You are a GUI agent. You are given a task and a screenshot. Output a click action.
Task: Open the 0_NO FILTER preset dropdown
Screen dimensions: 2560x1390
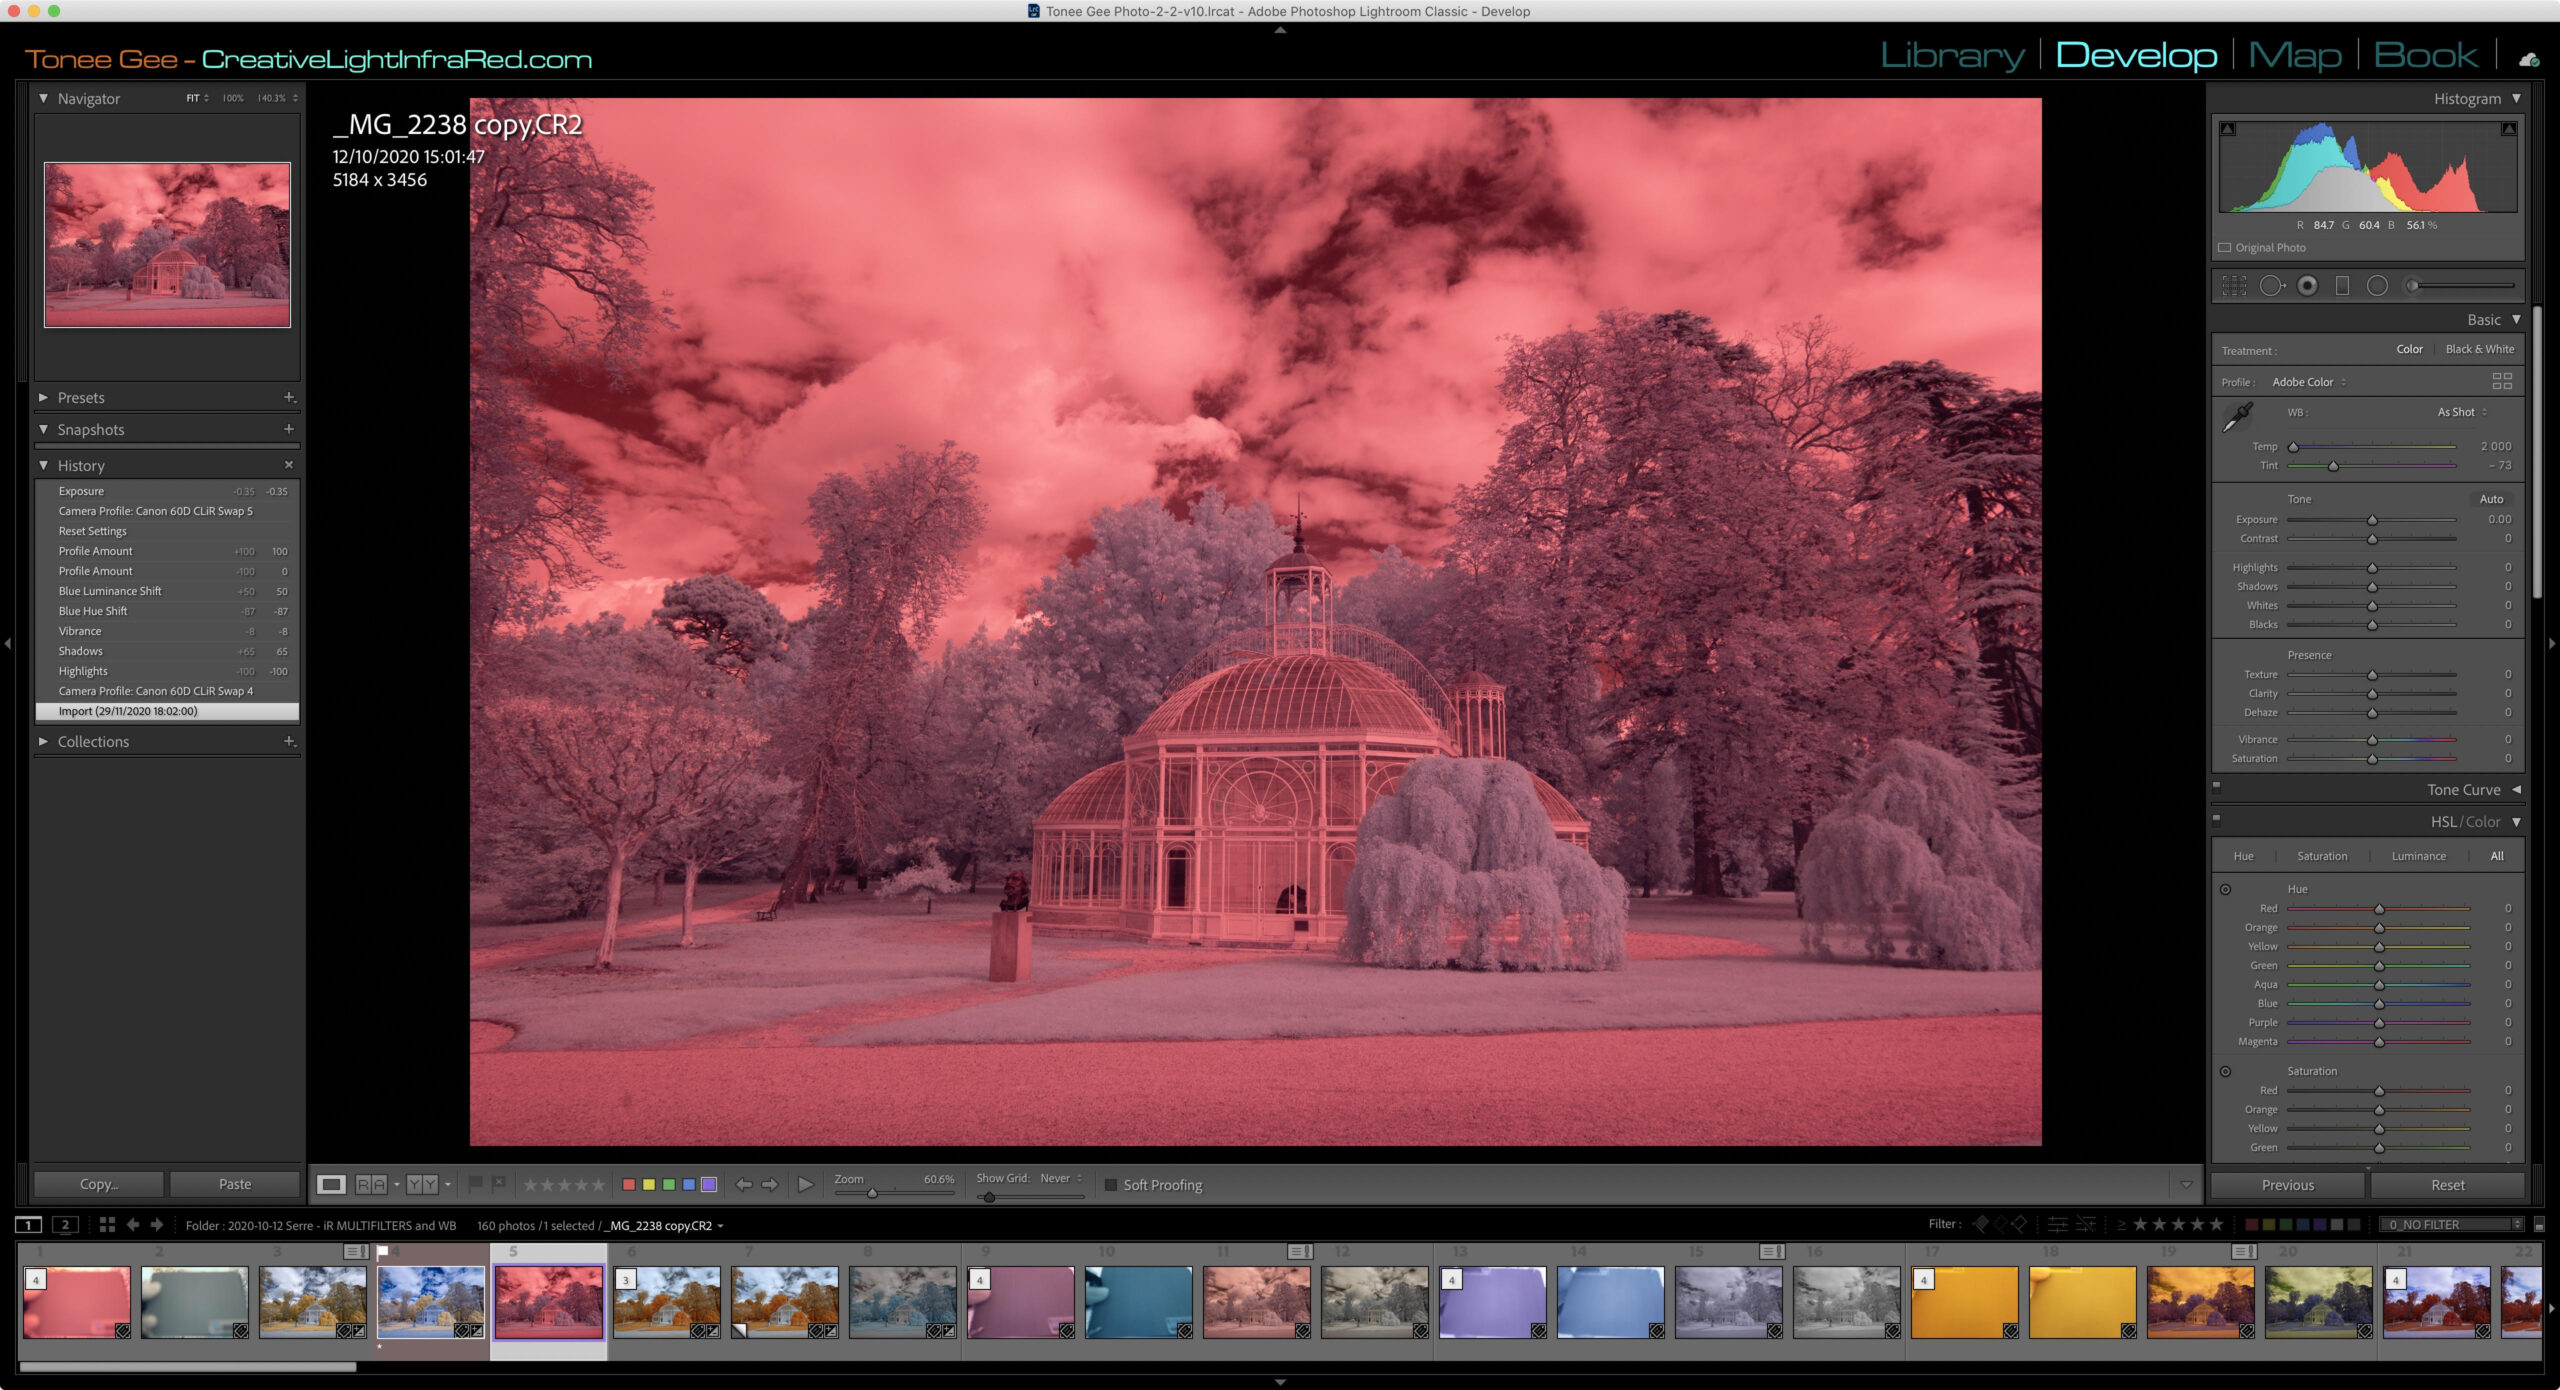(x=2452, y=1225)
